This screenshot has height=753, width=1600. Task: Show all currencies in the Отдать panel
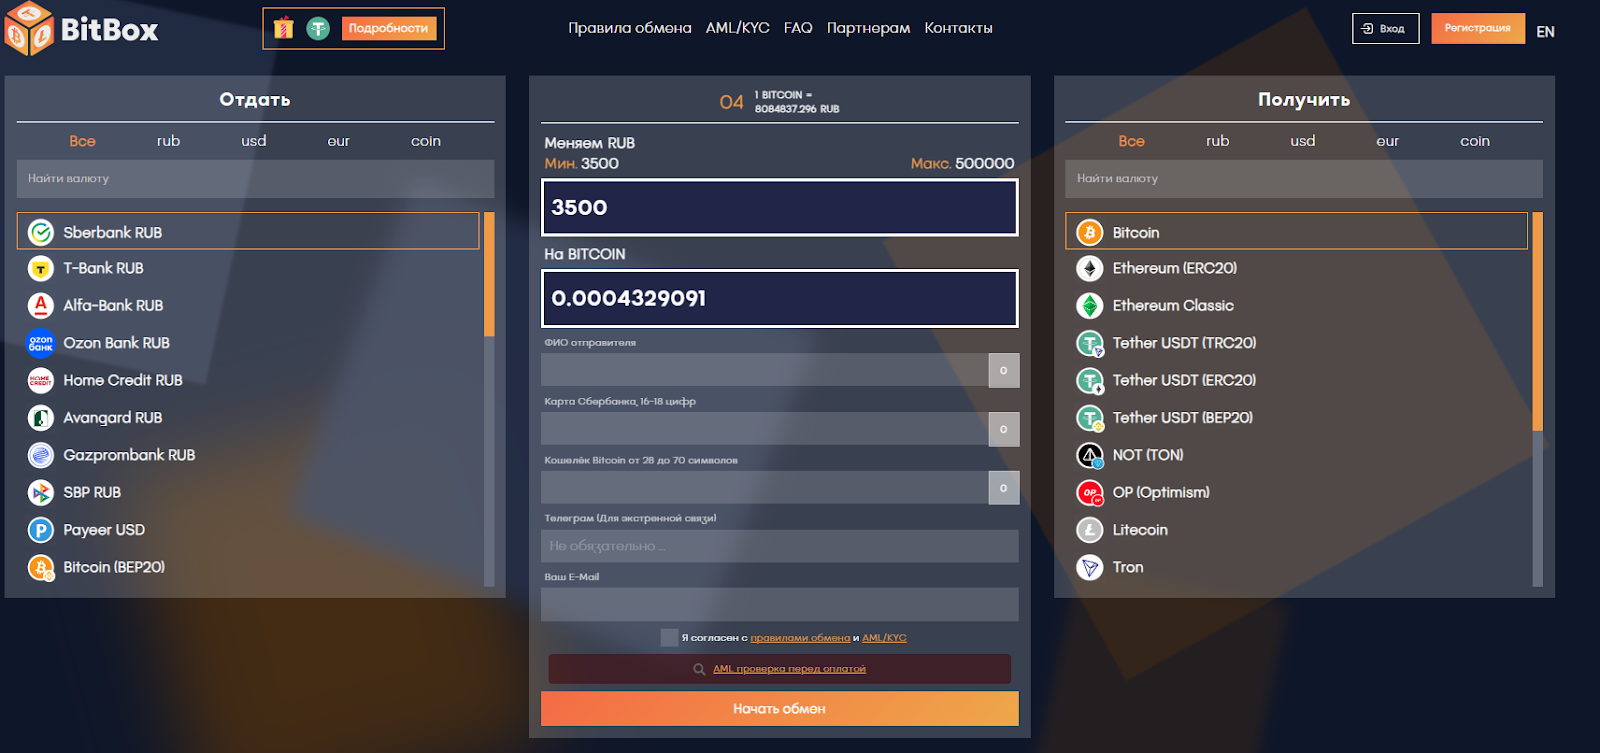pyautogui.click(x=83, y=141)
